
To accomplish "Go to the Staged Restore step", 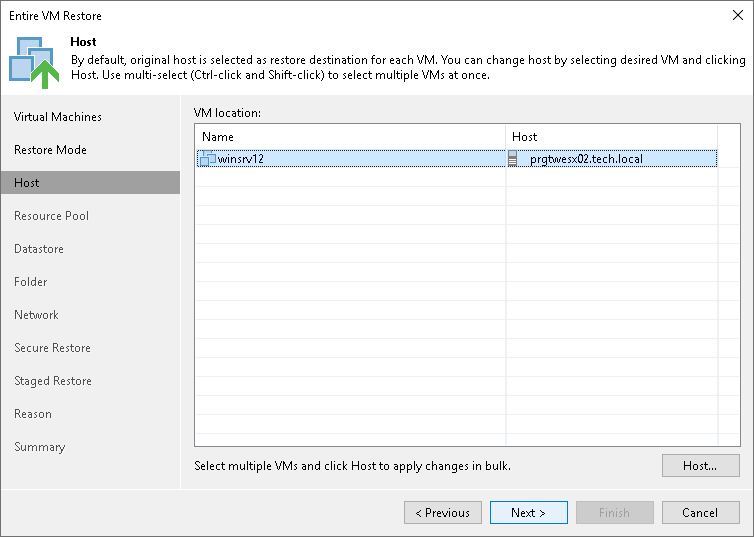I will pos(53,381).
